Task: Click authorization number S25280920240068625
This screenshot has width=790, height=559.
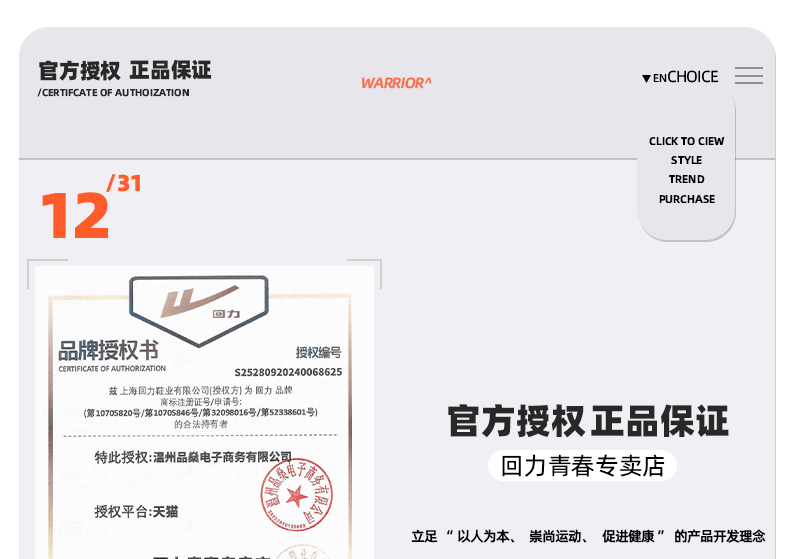Action: click(288, 372)
